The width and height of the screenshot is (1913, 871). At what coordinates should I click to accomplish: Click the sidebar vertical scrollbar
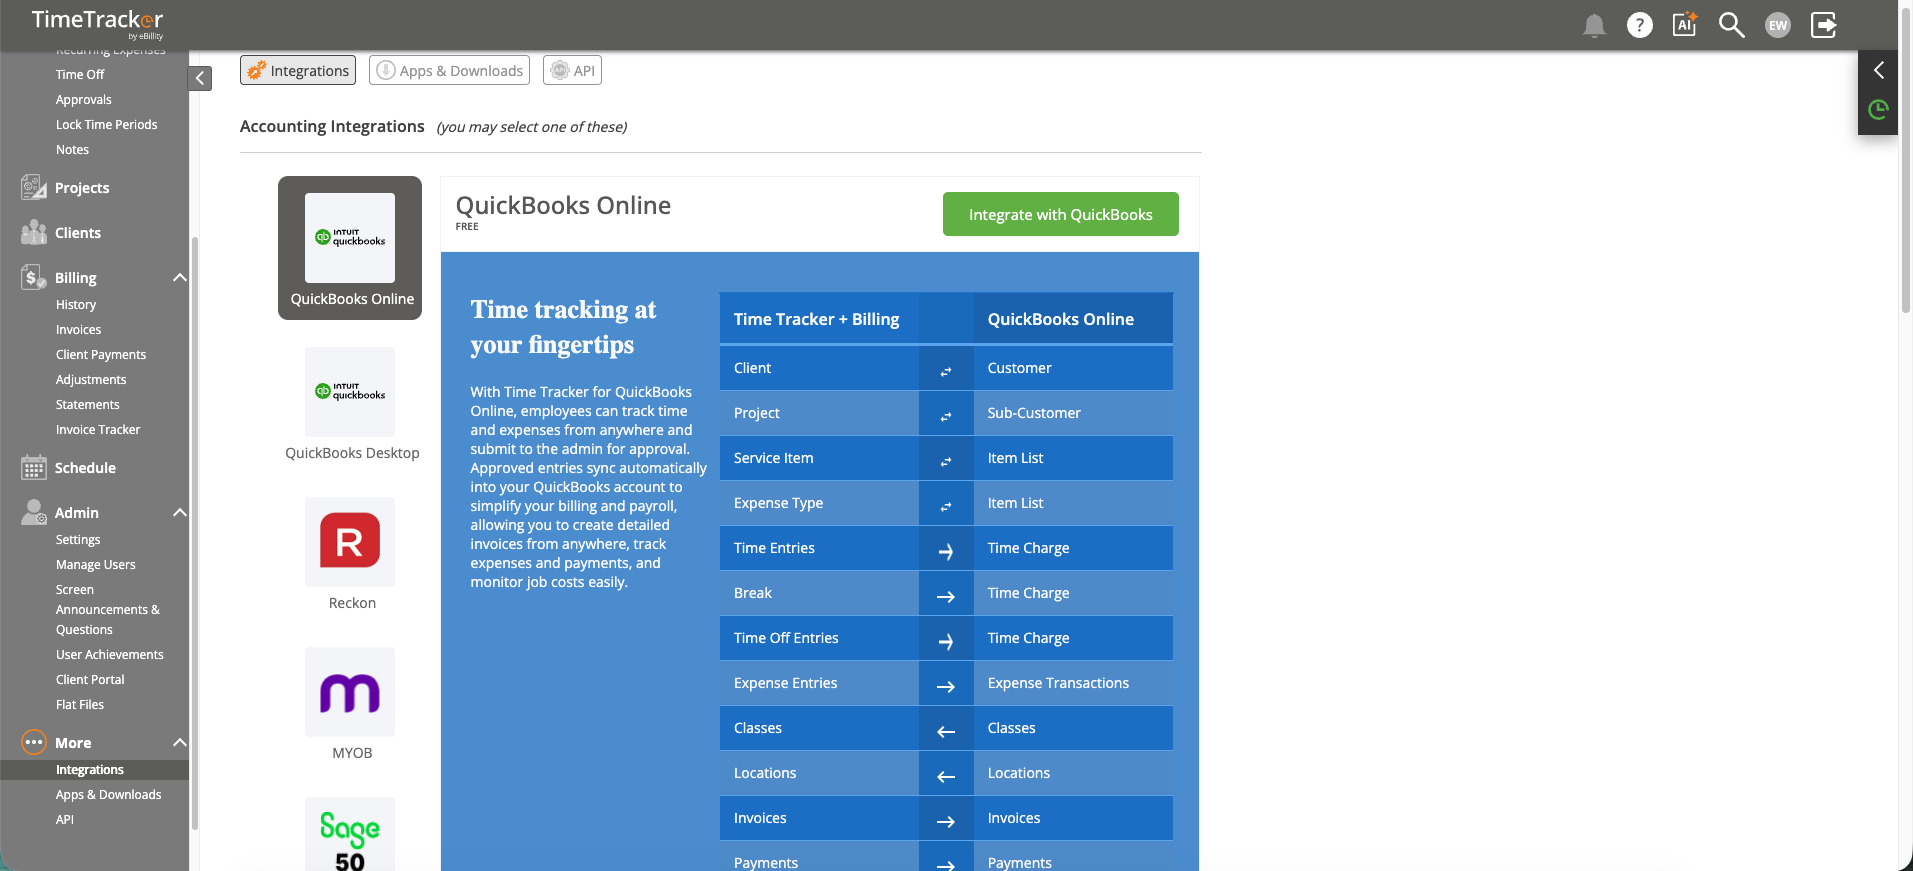tap(194, 533)
